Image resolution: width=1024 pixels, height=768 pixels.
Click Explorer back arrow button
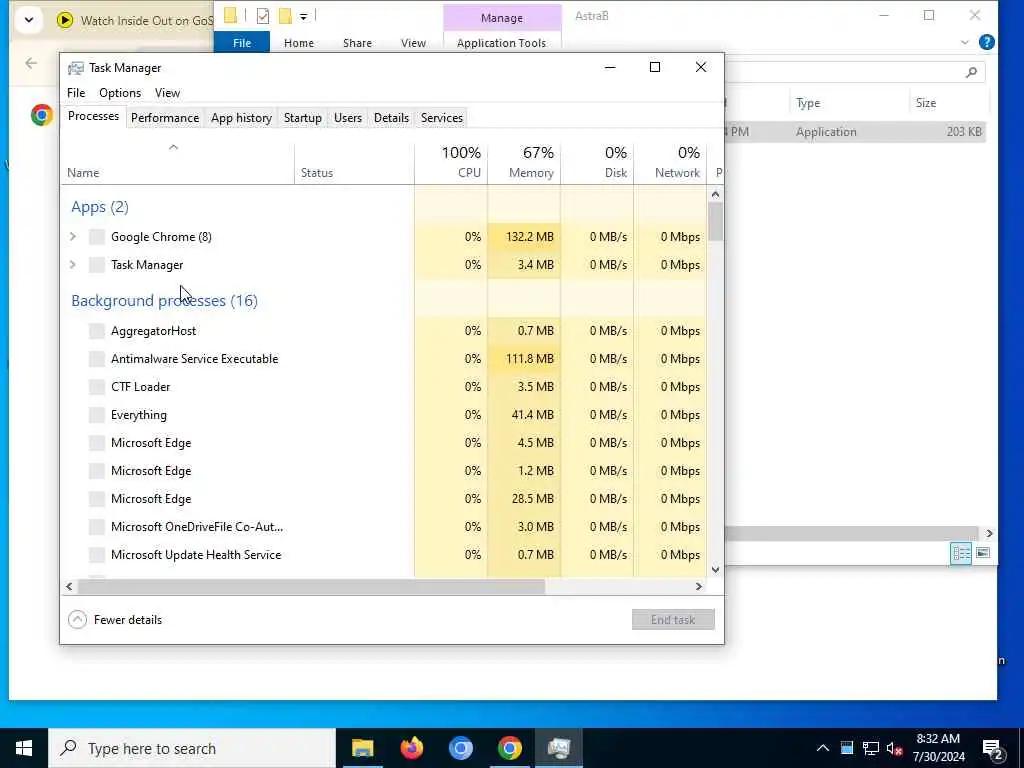pyautogui.click(x=31, y=63)
